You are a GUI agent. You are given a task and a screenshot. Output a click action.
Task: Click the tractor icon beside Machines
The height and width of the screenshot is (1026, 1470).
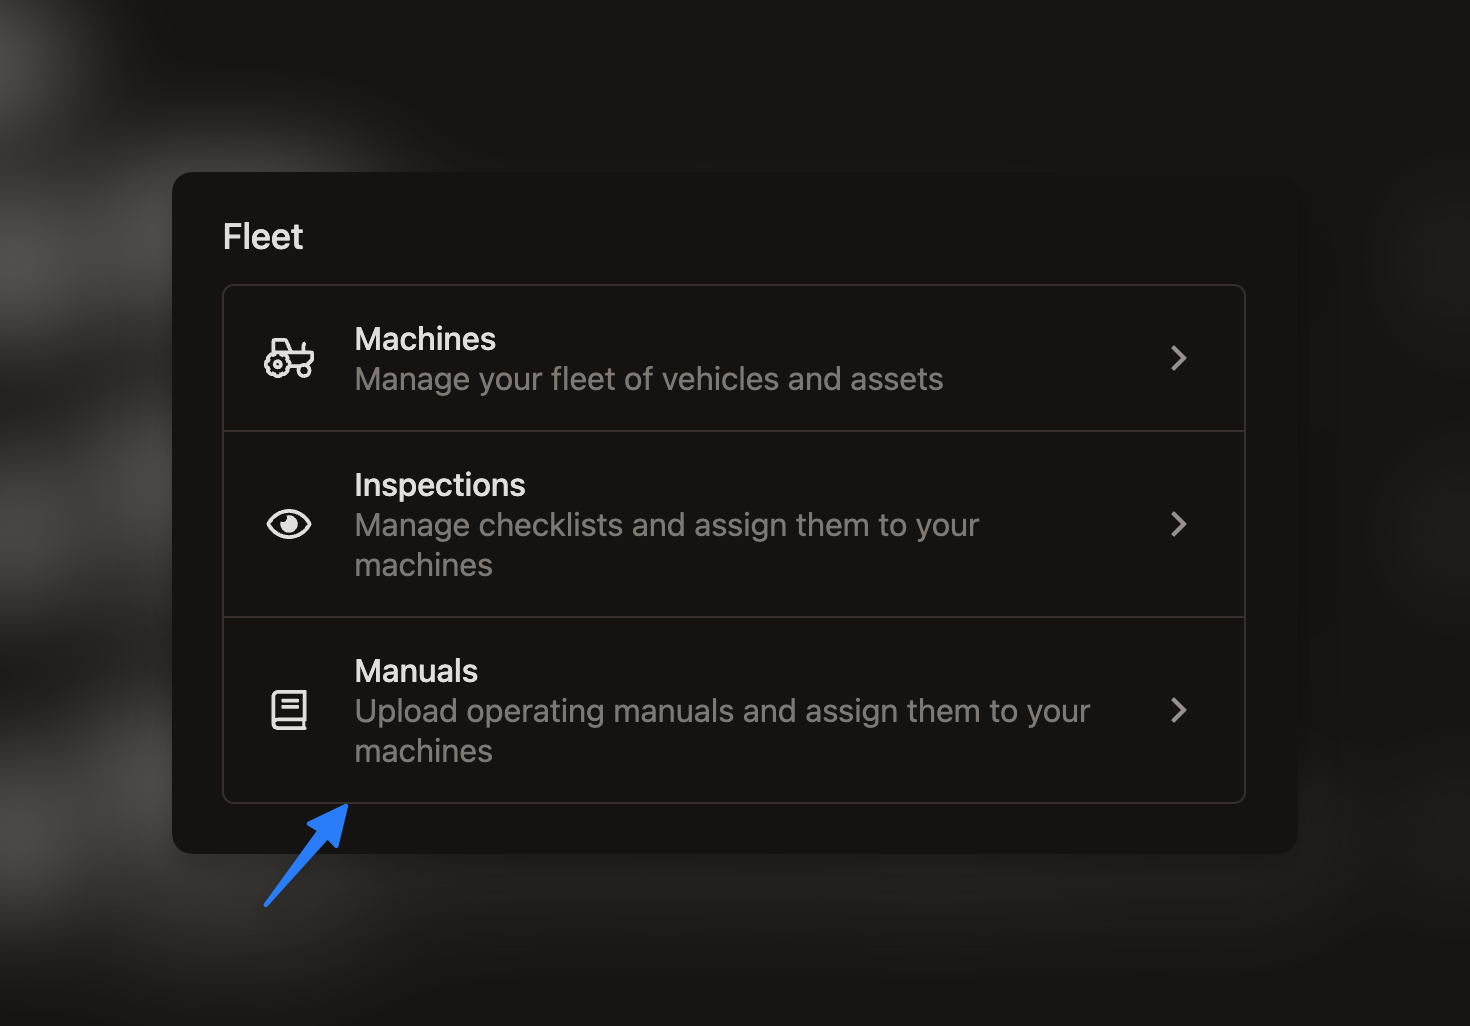(289, 358)
